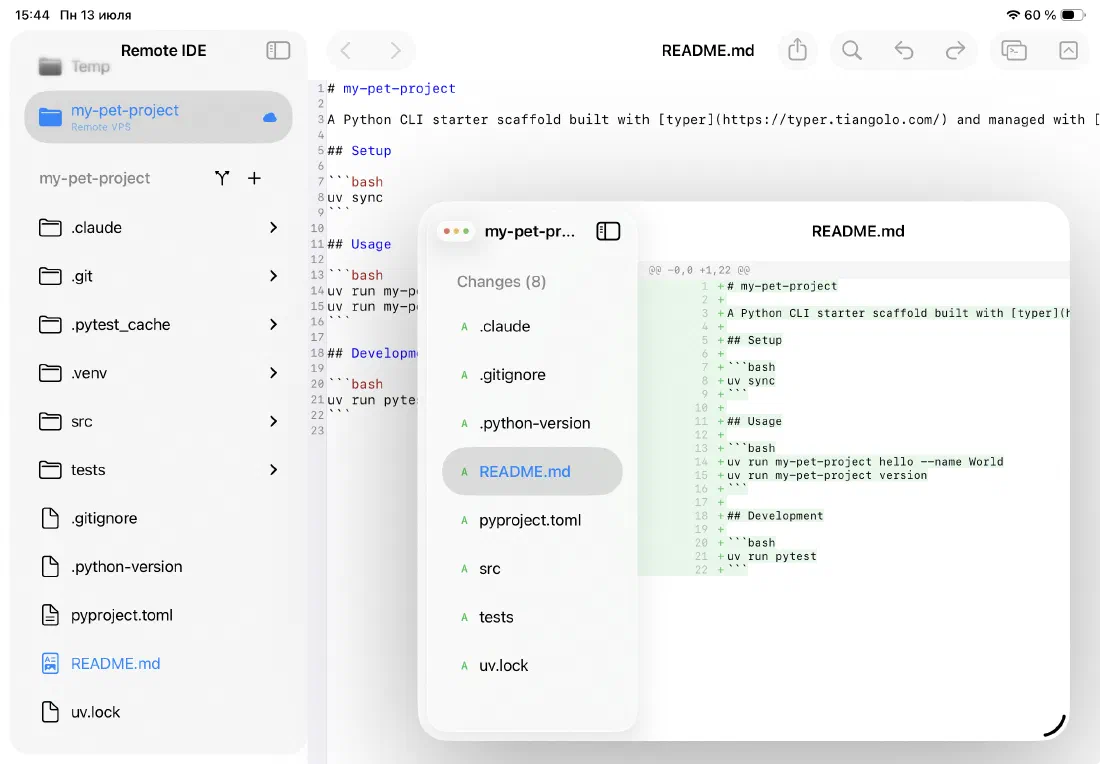The width and height of the screenshot is (1100, 764).
Task: Open search in the editor toolbar
Action: (x=852, y=51)
